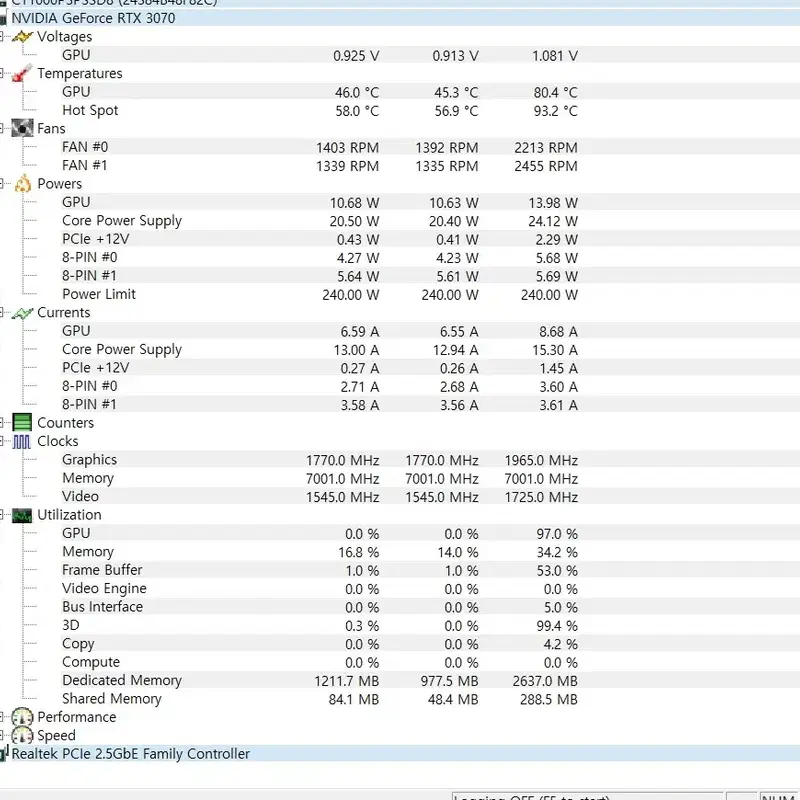Click the Counters green bars icon

[22, 423]
